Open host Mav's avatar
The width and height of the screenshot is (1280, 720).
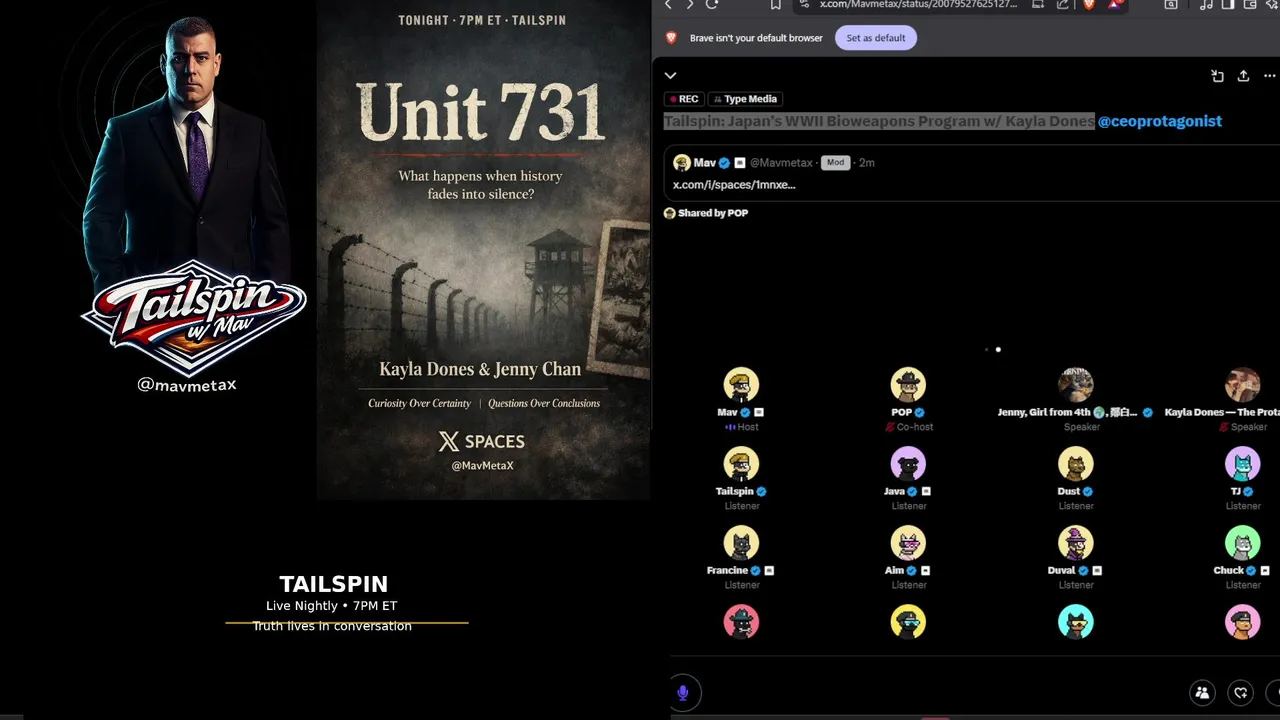coord(741,385)
